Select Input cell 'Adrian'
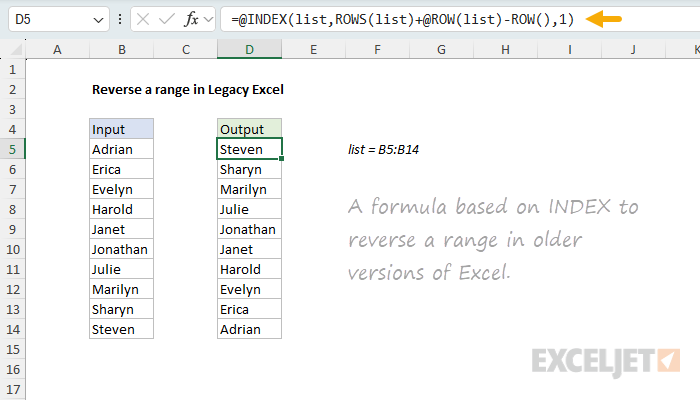 [121, 149]
